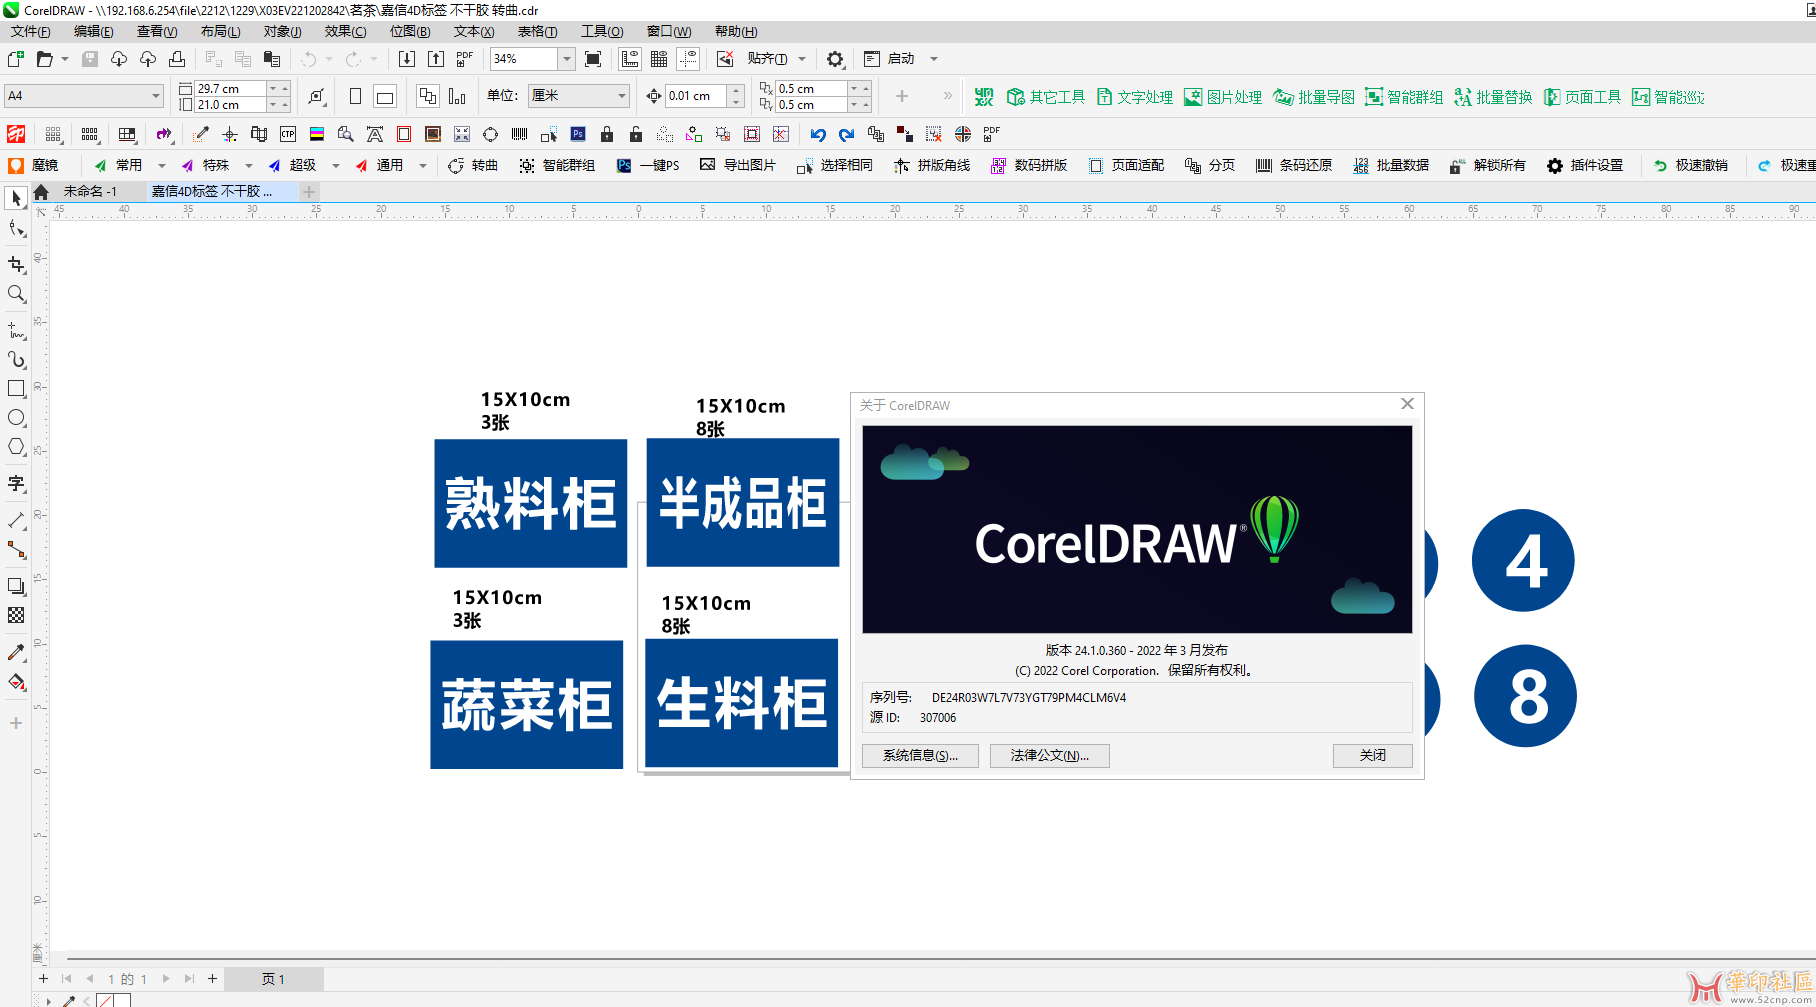Viewport: 1816px width, 1007px height.
Task: Toggle landscape page orientation
Action: tap(385, 96)
